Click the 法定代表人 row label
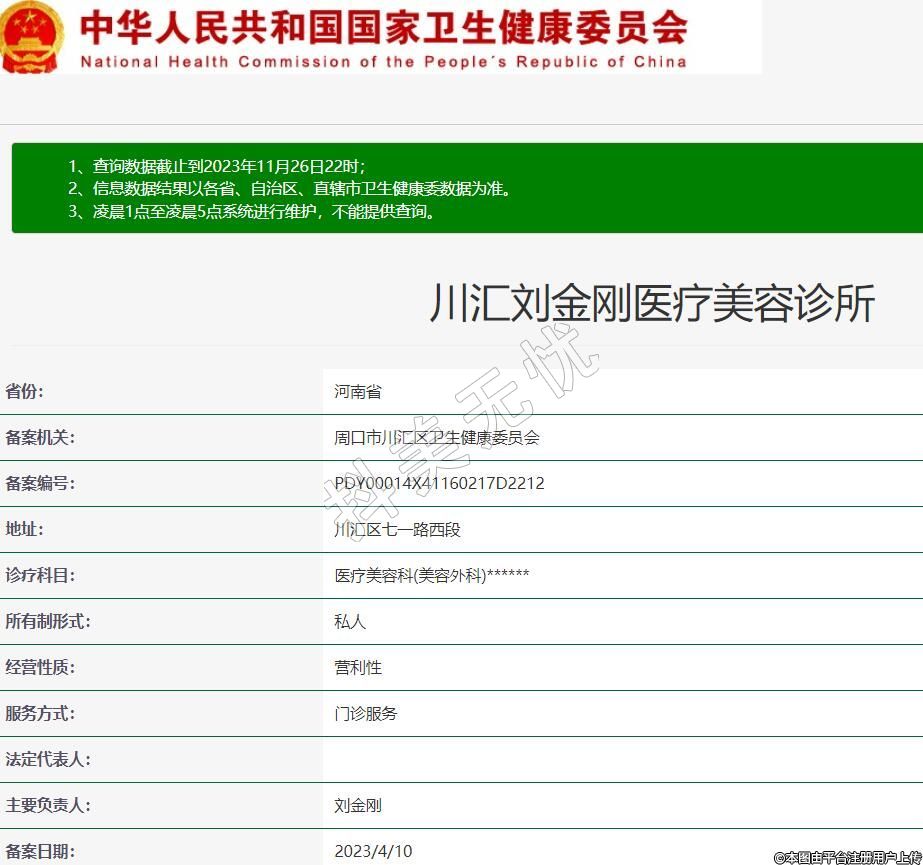The height and width of the screenshot is (865, 923). coord(48,759)
